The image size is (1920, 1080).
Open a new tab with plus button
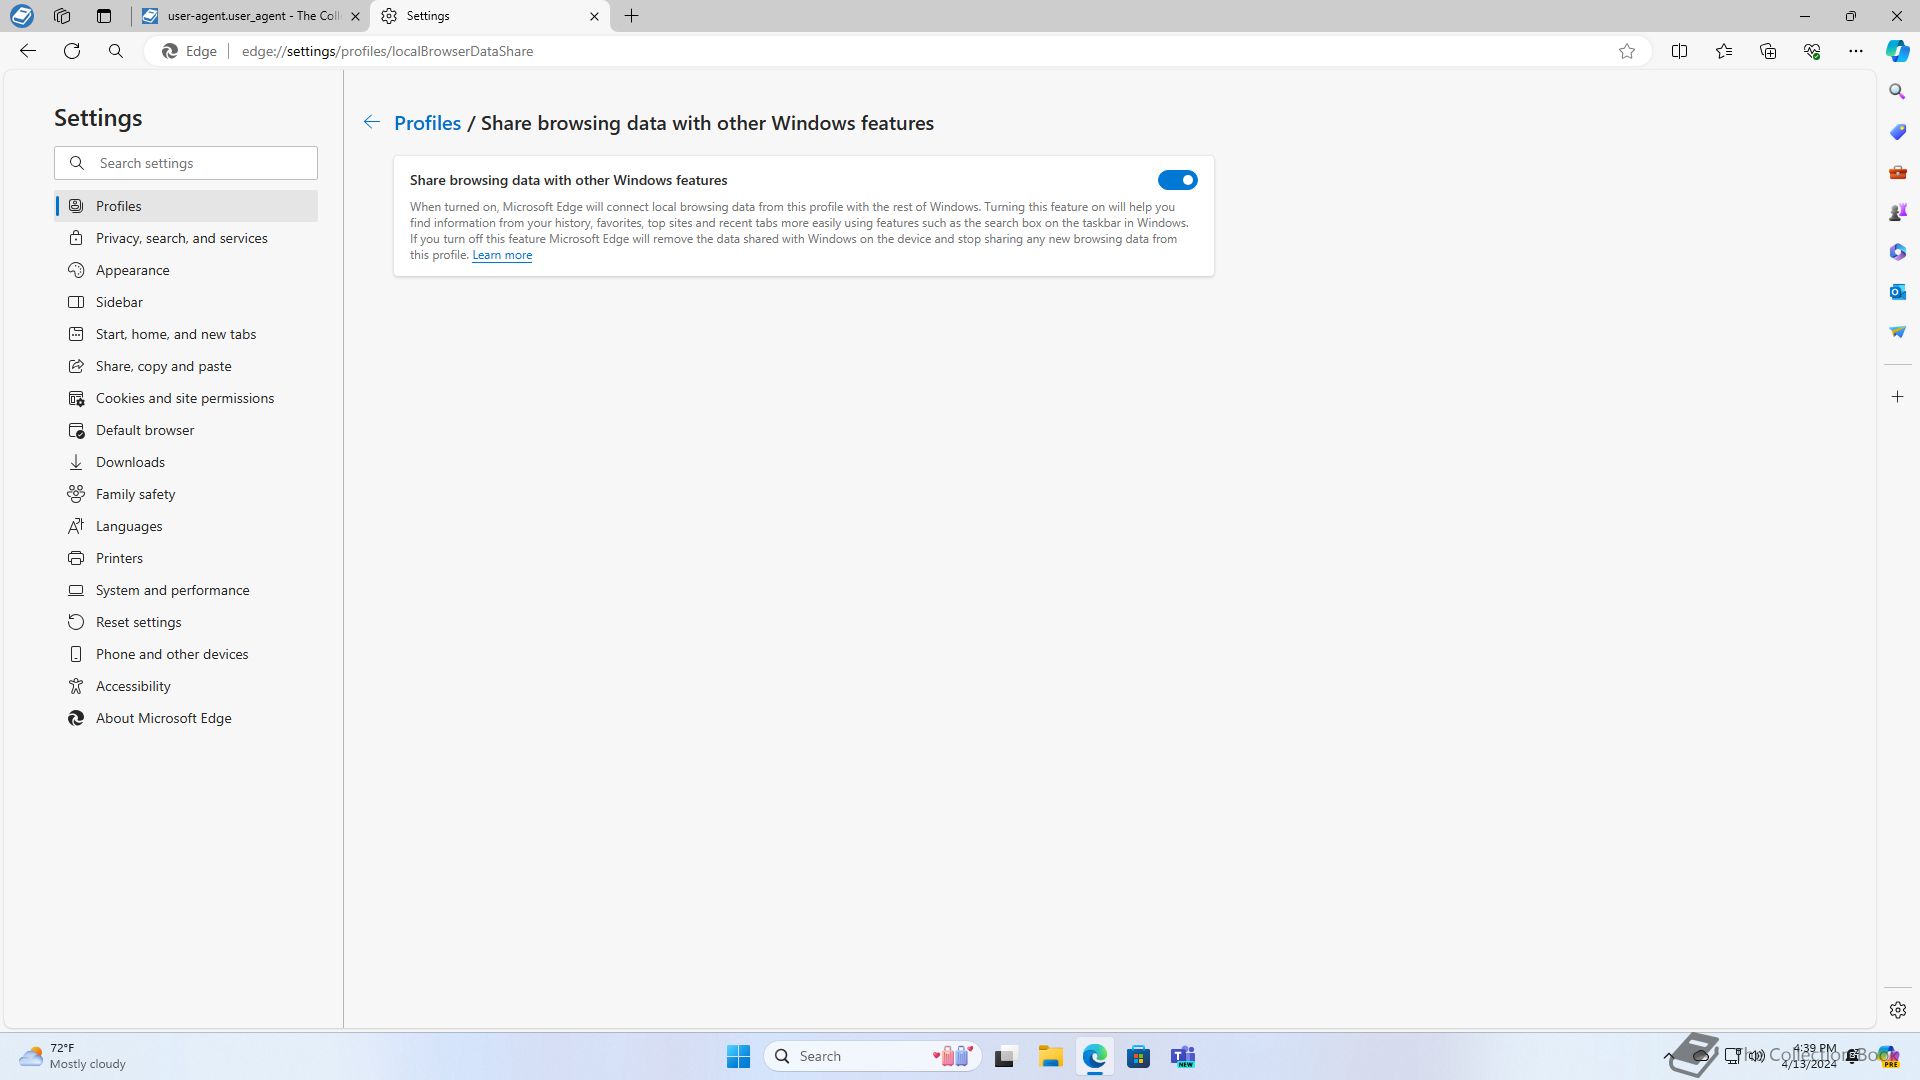[x=631, y=16]
